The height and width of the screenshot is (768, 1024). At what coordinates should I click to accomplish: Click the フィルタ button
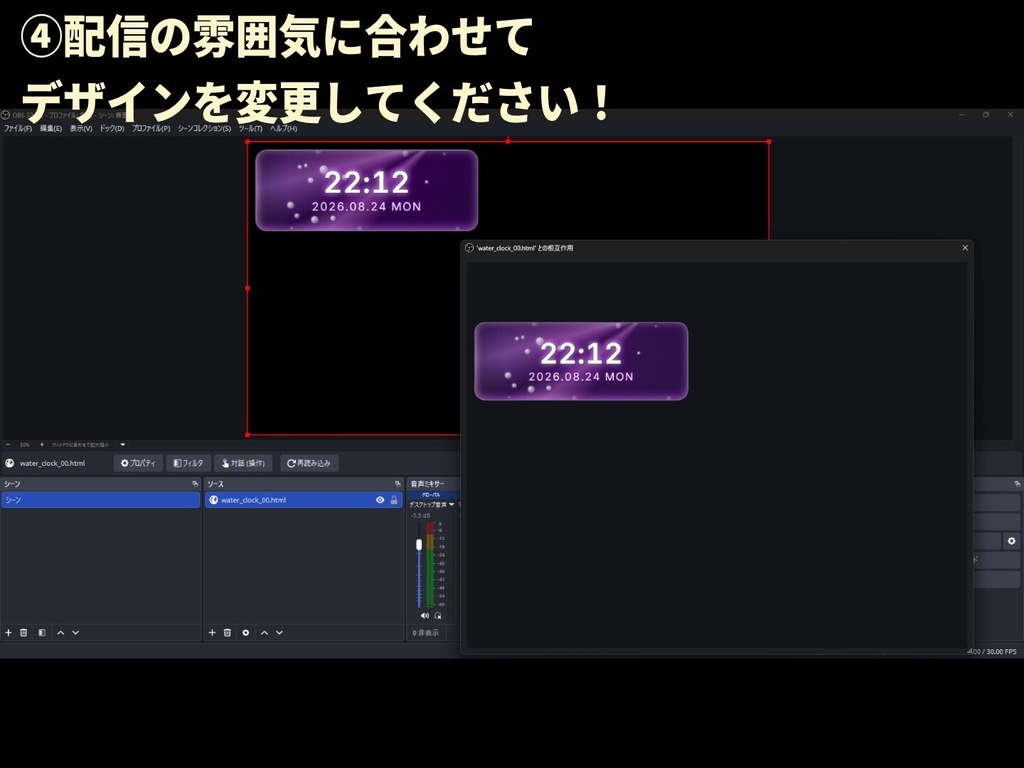(189, 463)
